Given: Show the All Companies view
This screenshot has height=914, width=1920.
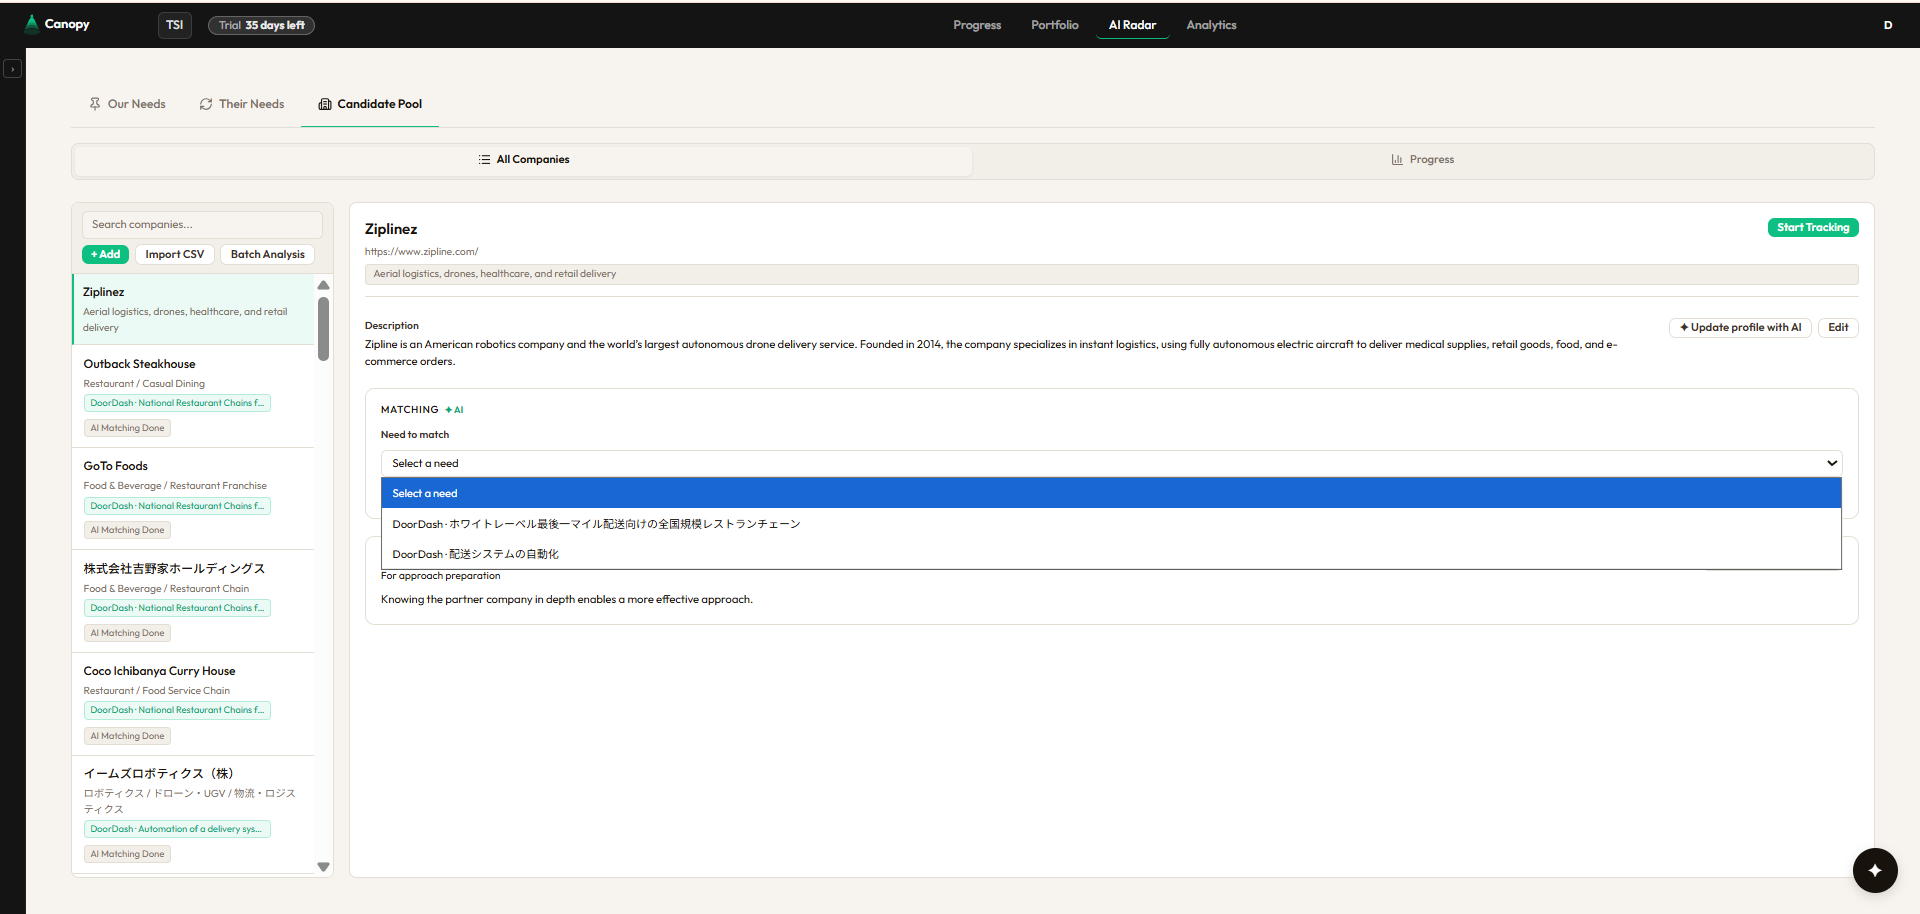Looking at the screenshot, I should [x=524, y=160].
